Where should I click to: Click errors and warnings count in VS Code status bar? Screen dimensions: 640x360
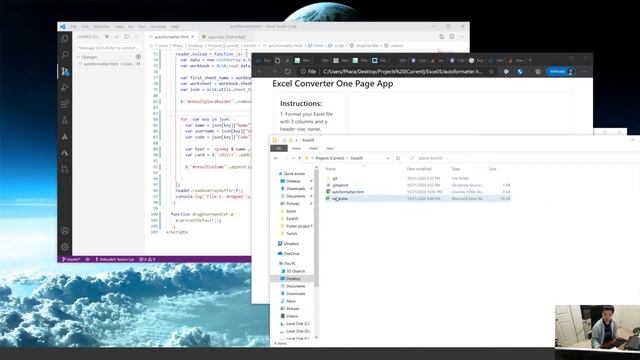point(147,259)
